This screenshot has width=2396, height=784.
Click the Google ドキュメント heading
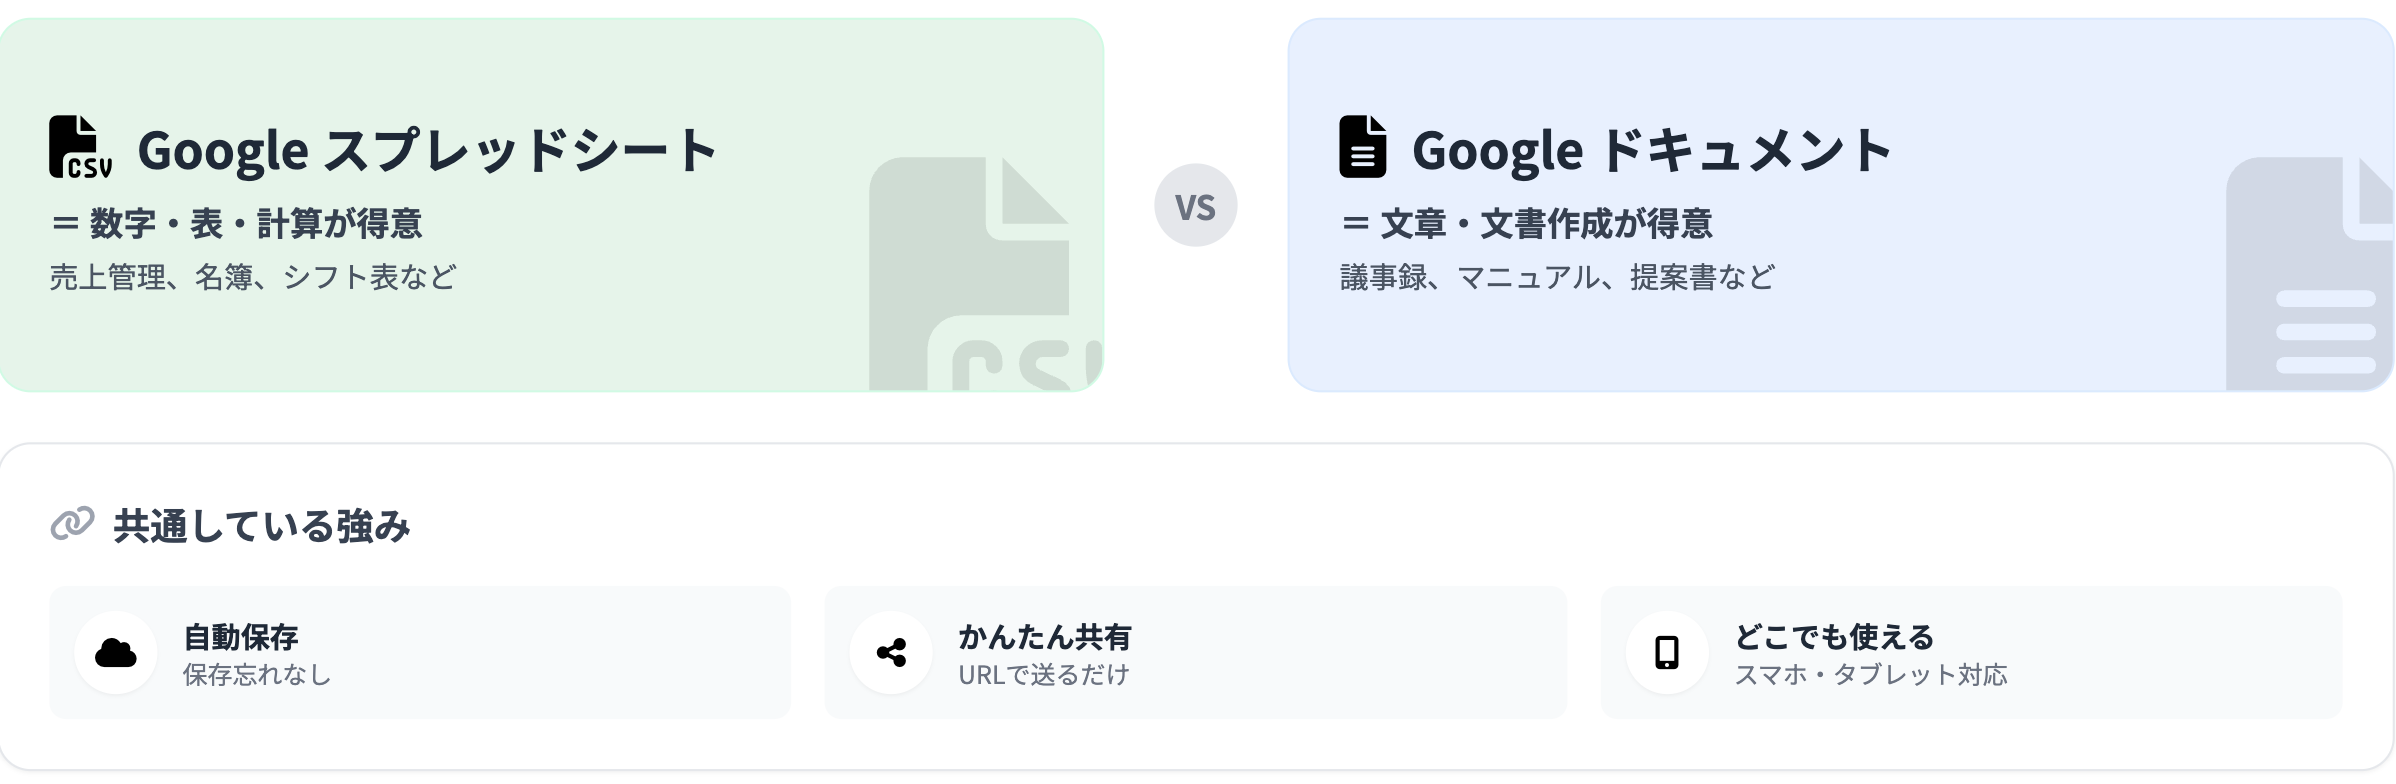[x=1650, y=151]
